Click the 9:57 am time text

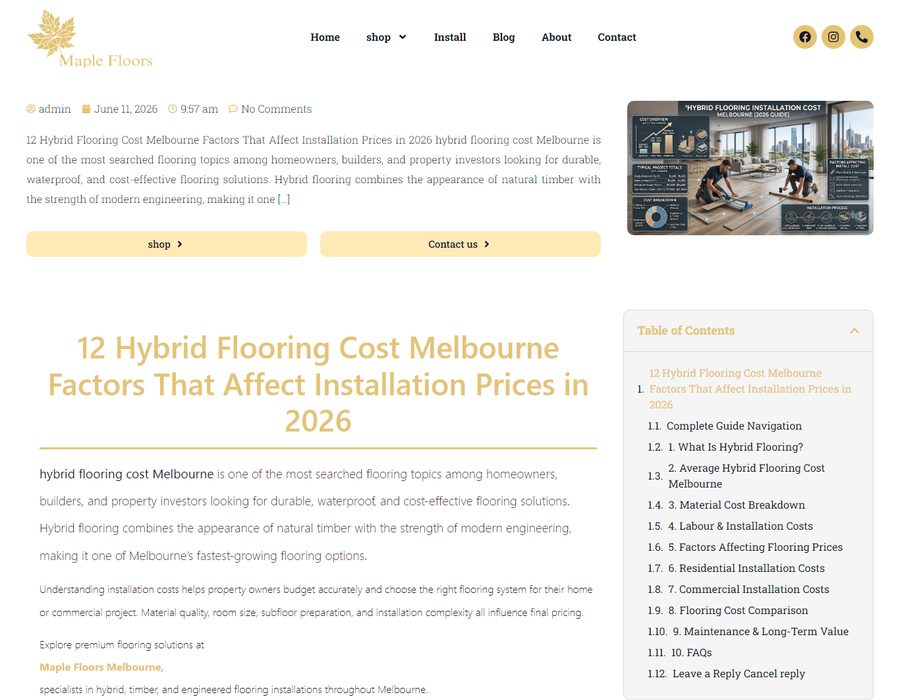[199, 109]
